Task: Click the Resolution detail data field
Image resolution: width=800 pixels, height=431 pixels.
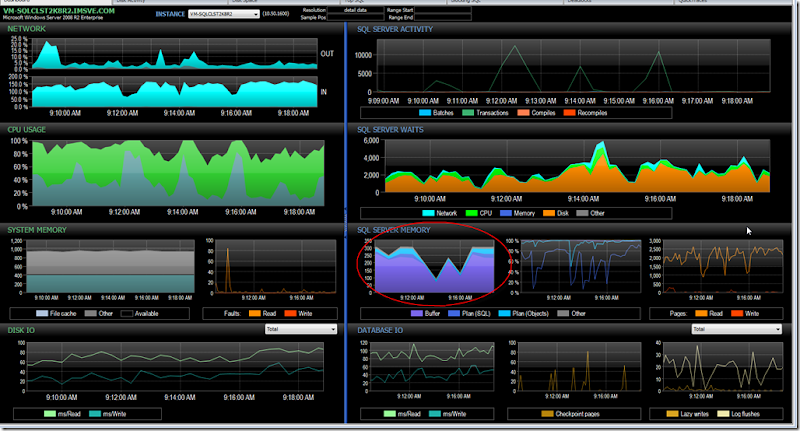Action: coord(356,9)
